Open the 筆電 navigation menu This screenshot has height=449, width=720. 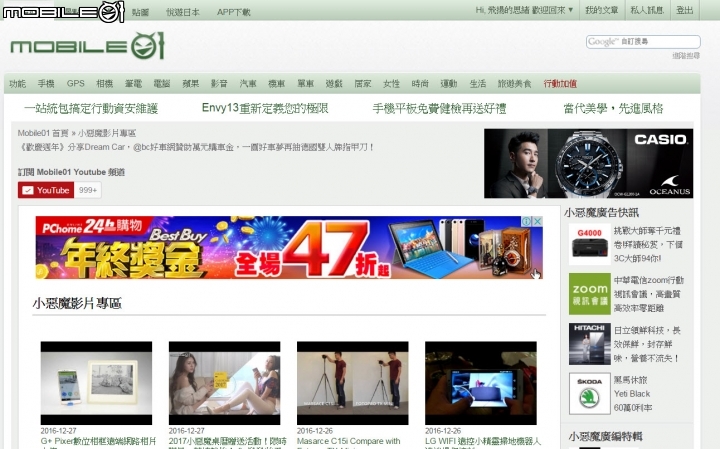pos(133,84)
